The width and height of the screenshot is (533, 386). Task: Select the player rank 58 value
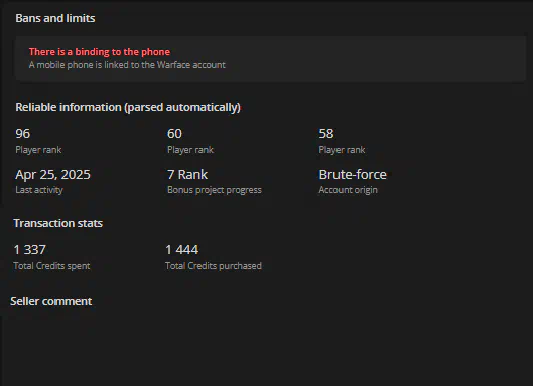[x=326, y=134]
